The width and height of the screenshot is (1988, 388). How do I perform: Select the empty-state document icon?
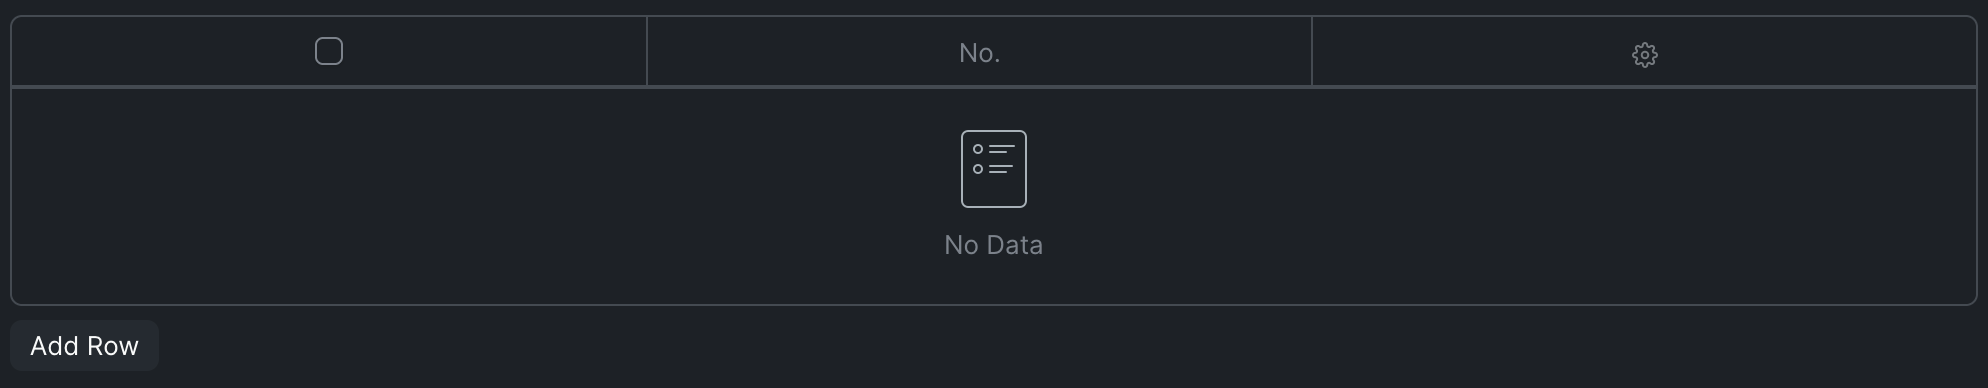[x=993, y=169]
